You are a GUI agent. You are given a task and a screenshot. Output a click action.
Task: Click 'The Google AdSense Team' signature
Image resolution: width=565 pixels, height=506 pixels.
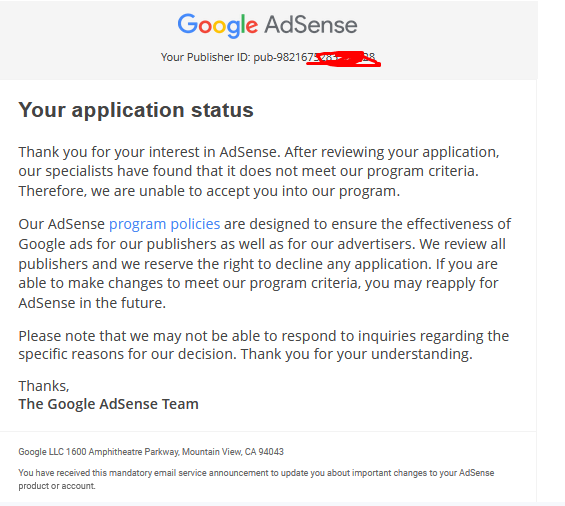(108, 404)
